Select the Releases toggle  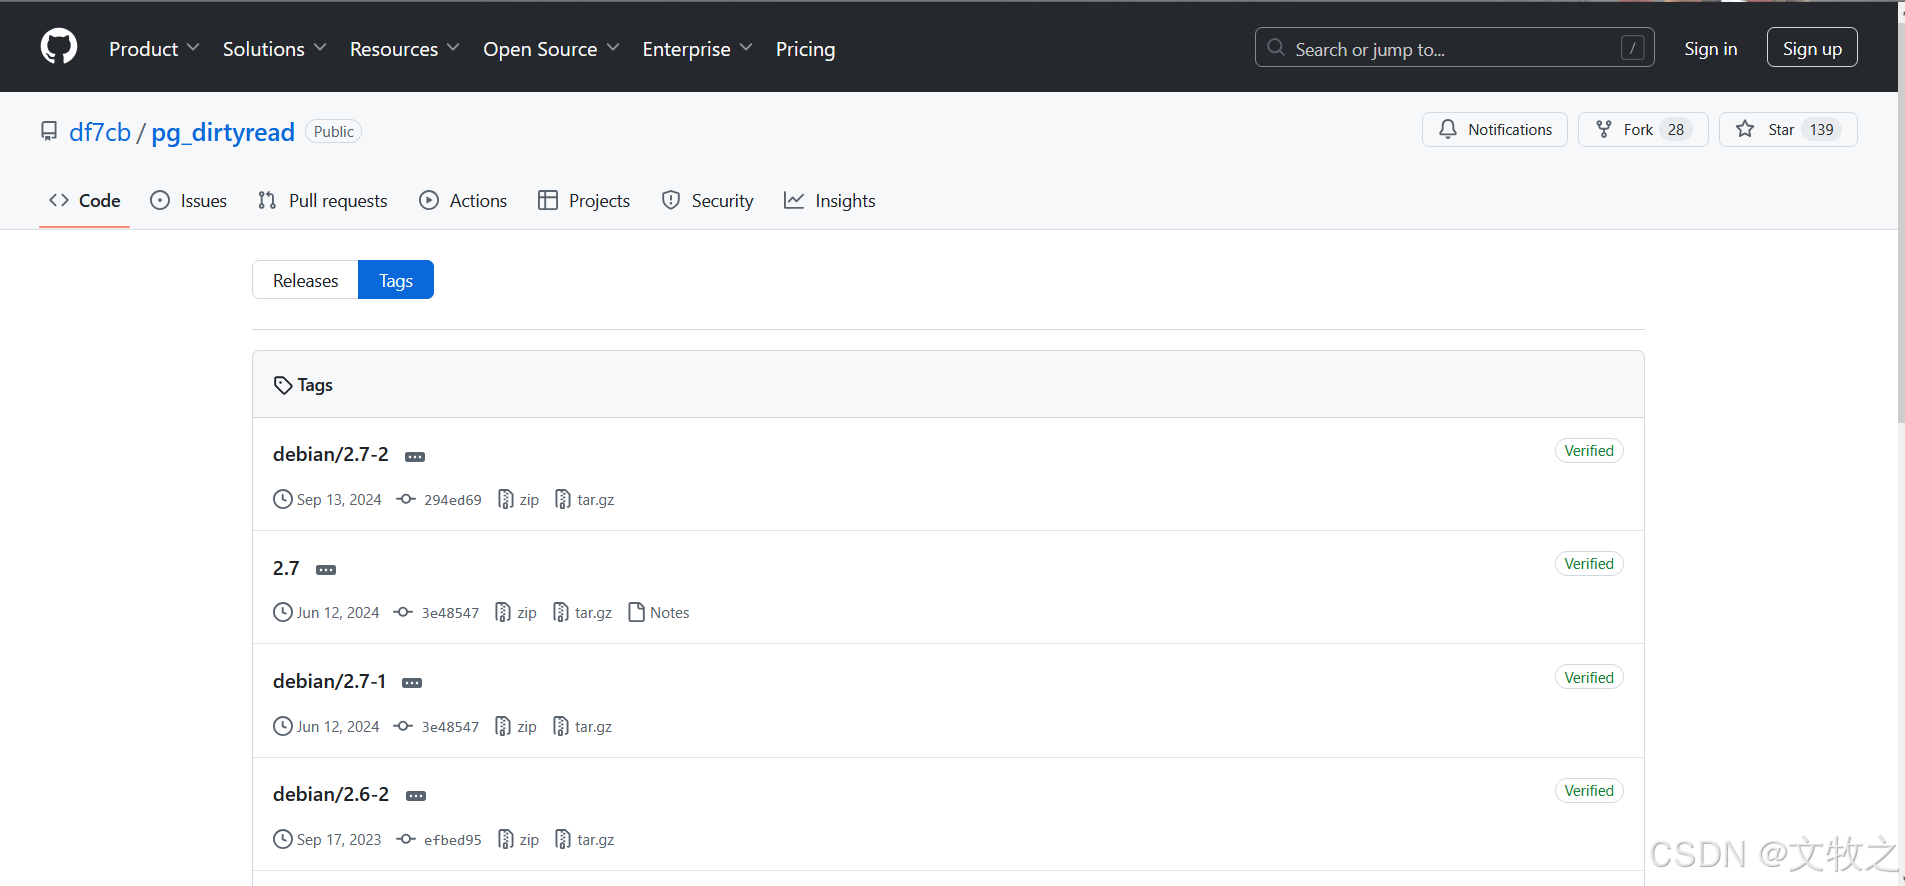click(305, 280)
